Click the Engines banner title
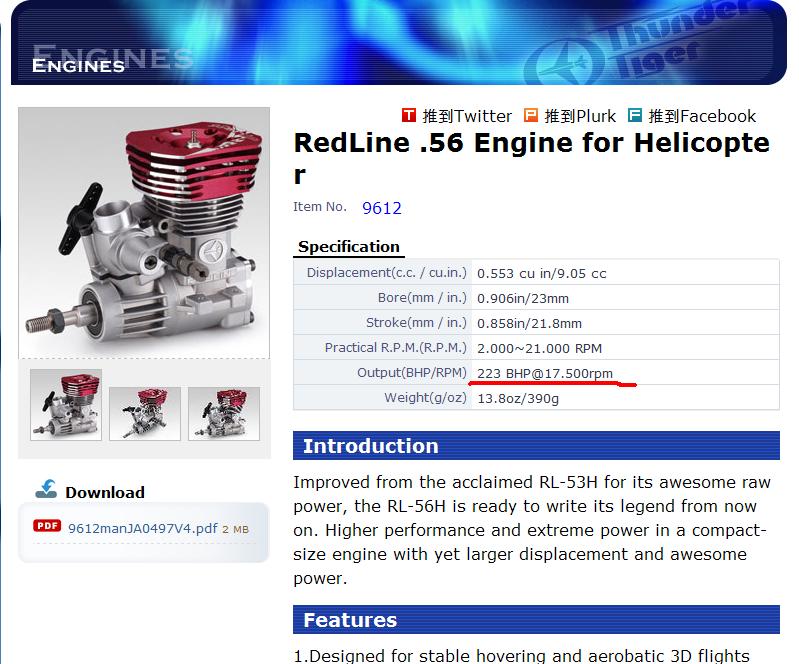 tap(78, 66)
